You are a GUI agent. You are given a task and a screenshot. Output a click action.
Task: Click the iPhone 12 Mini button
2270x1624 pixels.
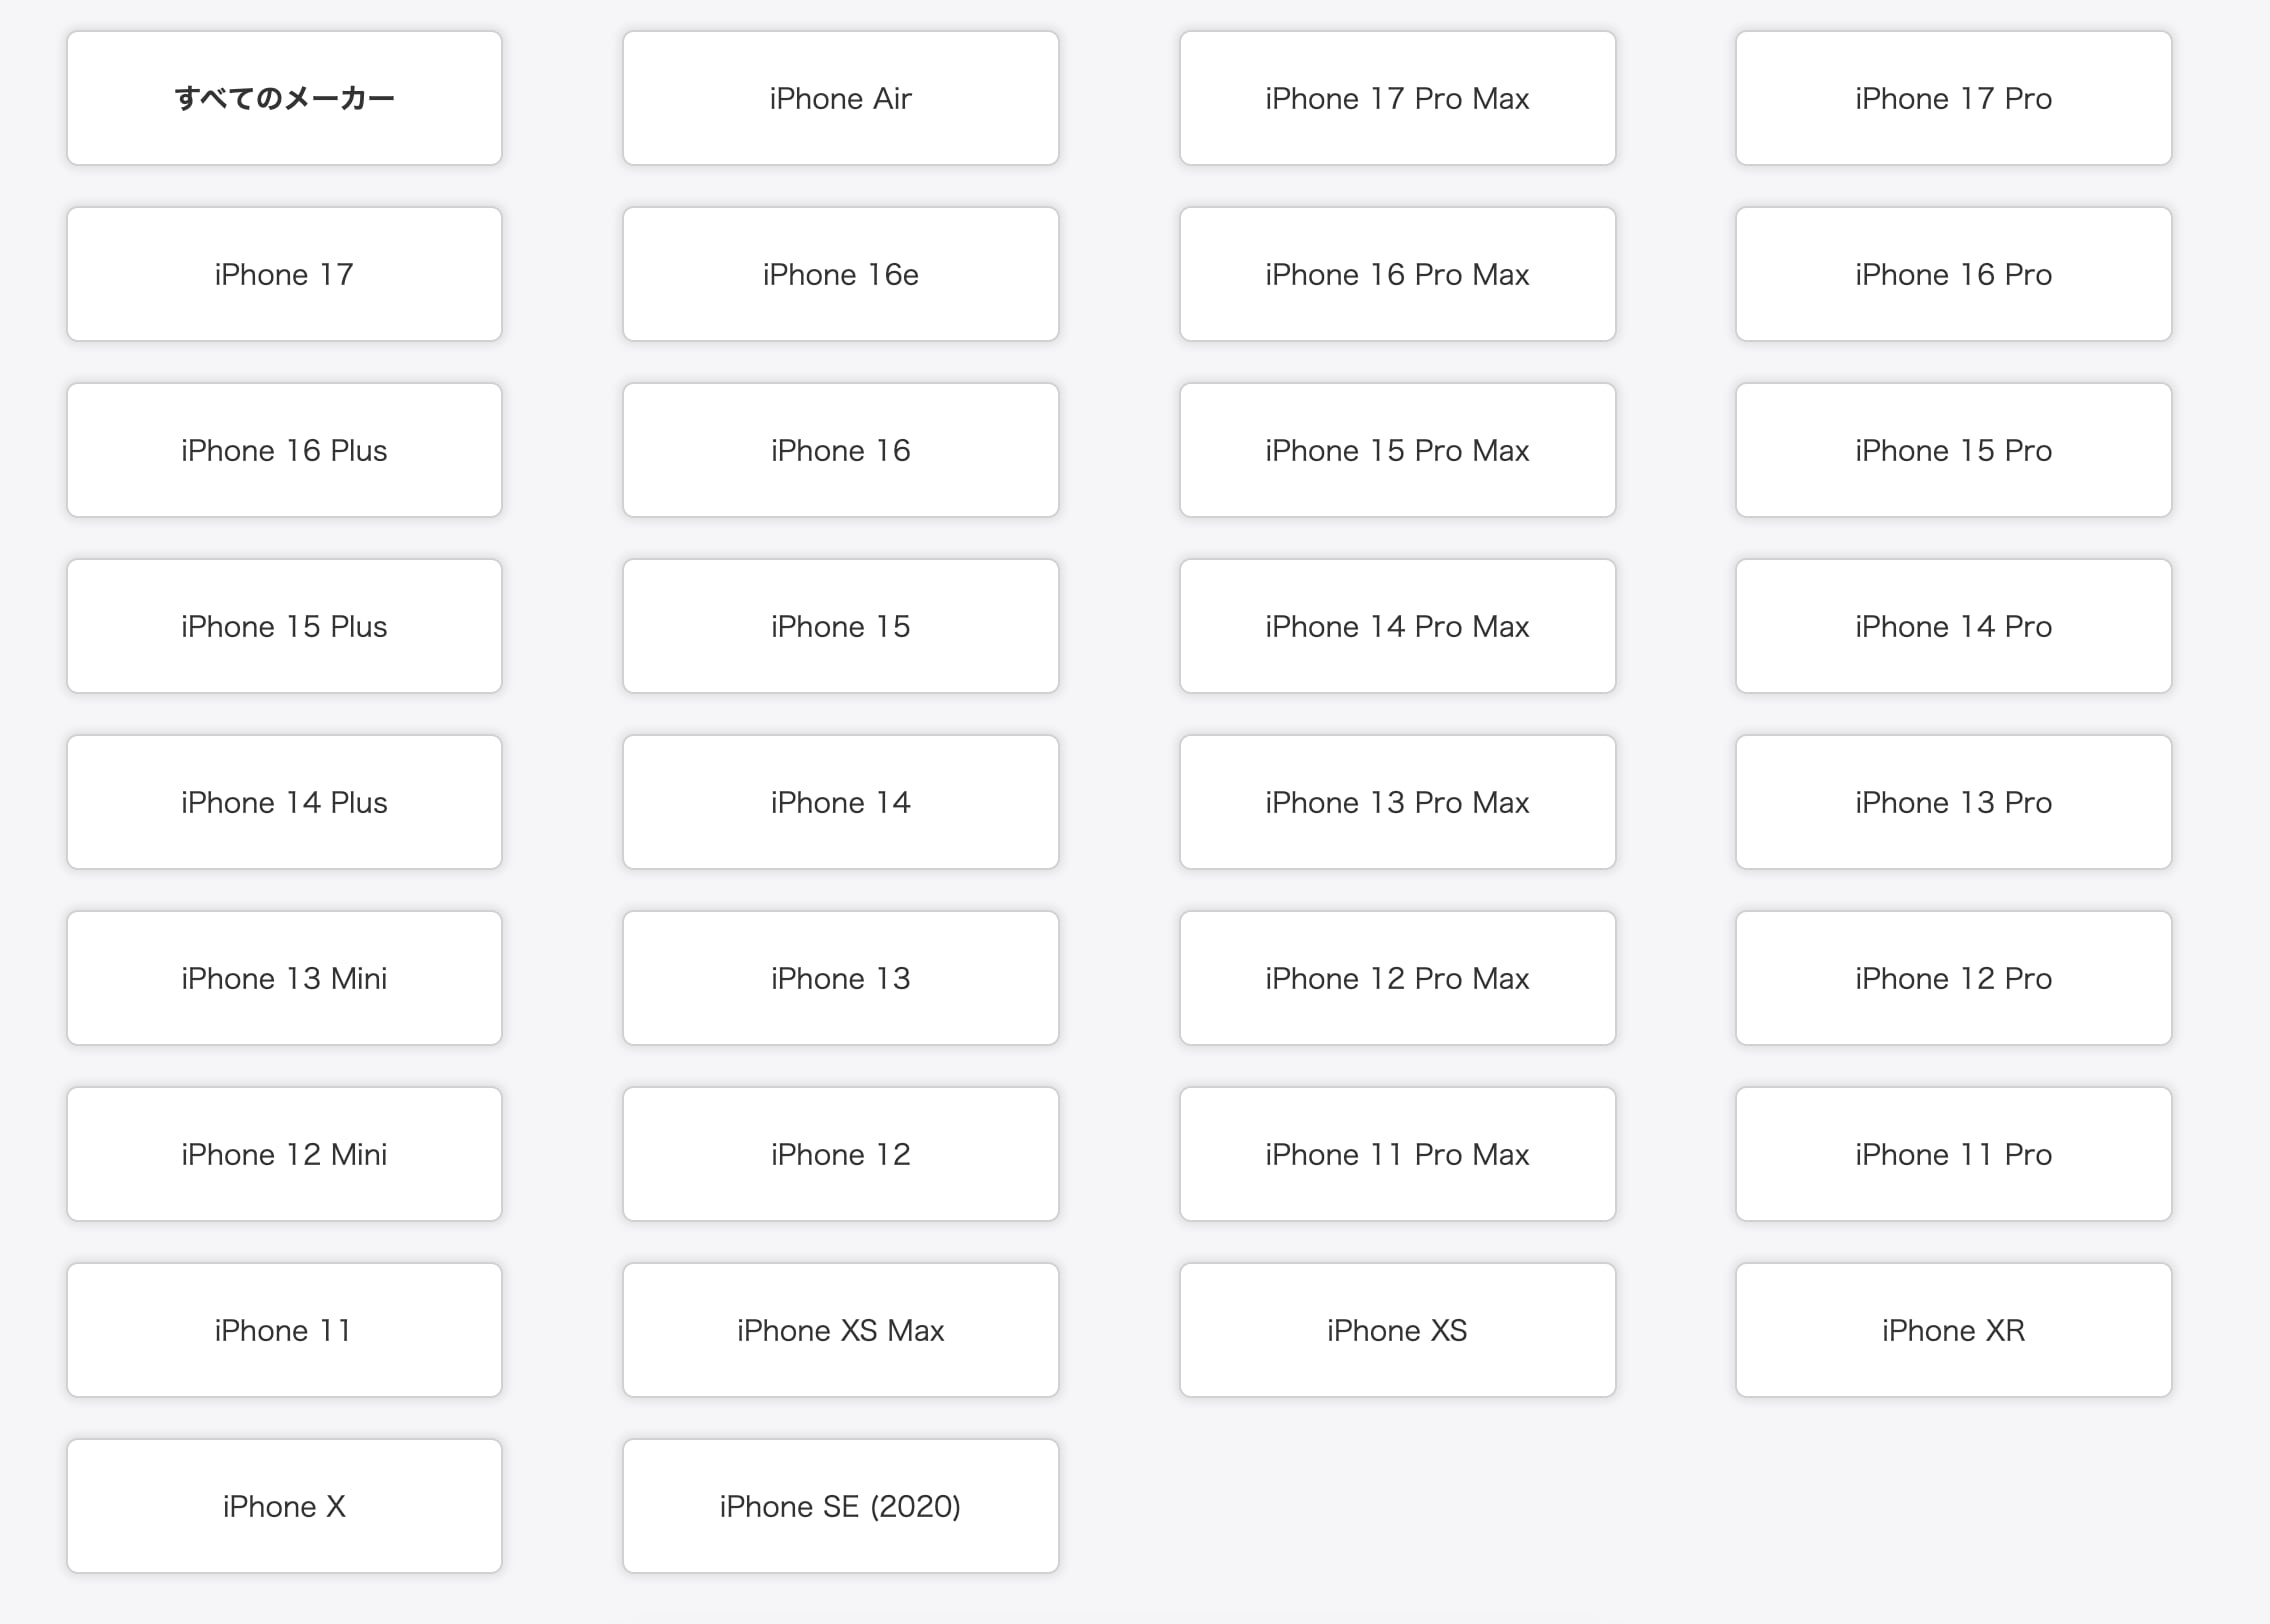coord(284,1154)
